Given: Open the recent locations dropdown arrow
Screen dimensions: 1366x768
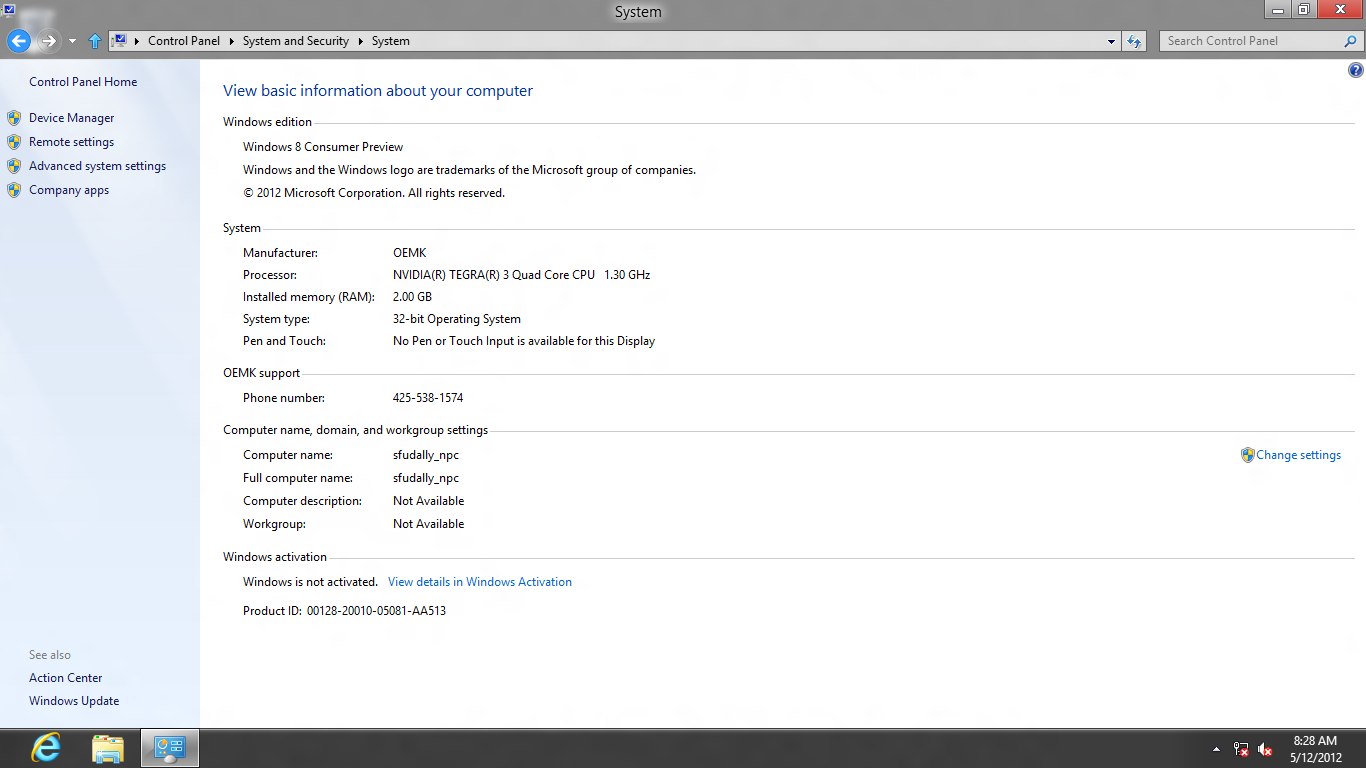Looking at the screenshot, I should pyautogui.click(x=72, y=41).
